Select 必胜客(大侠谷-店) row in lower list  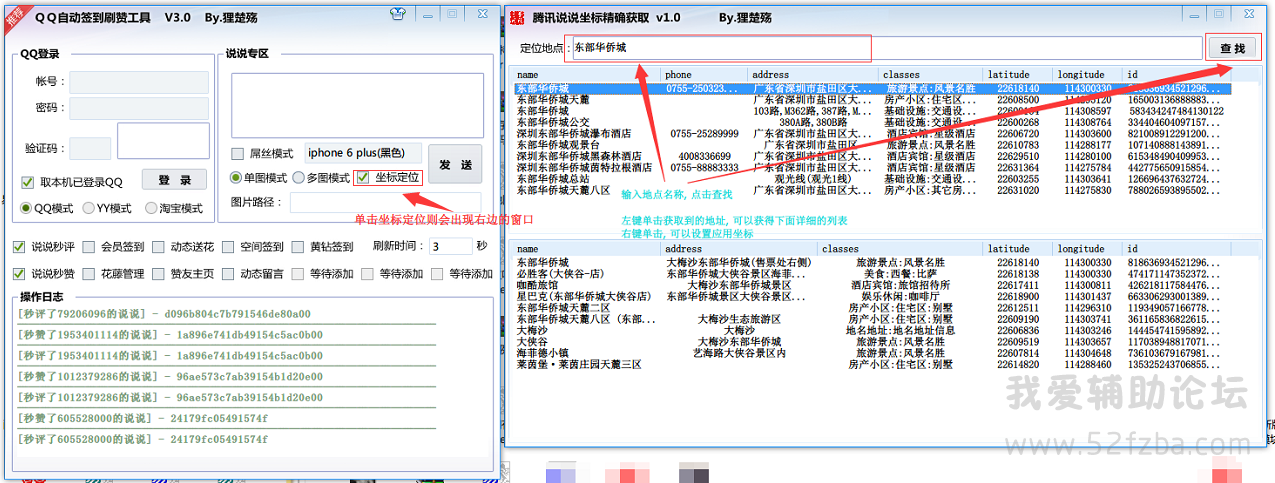pyautogui.click(x=871, y=273)
